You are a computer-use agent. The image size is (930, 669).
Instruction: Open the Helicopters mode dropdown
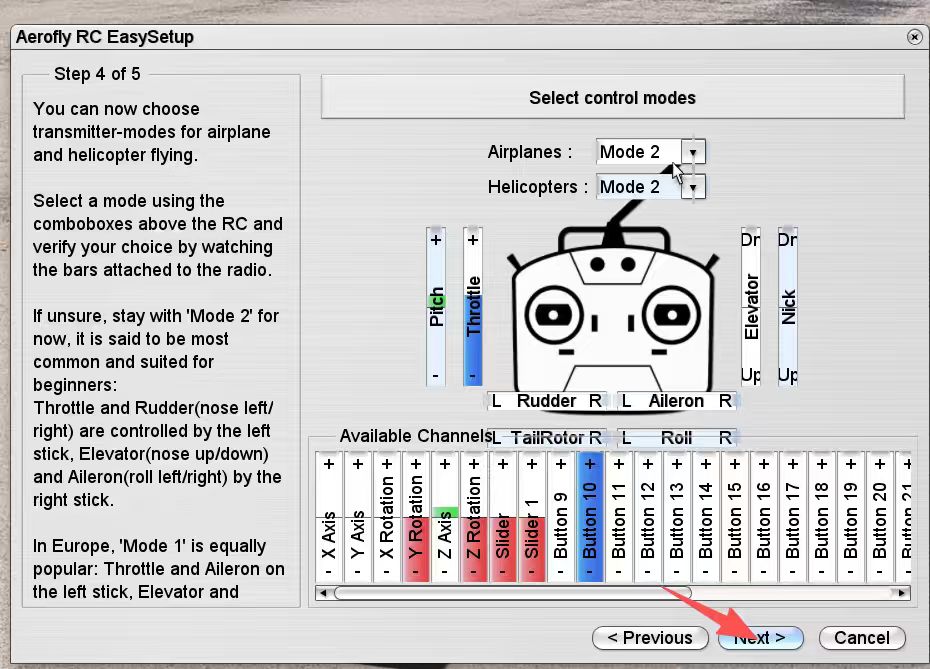tap(695, 187)
